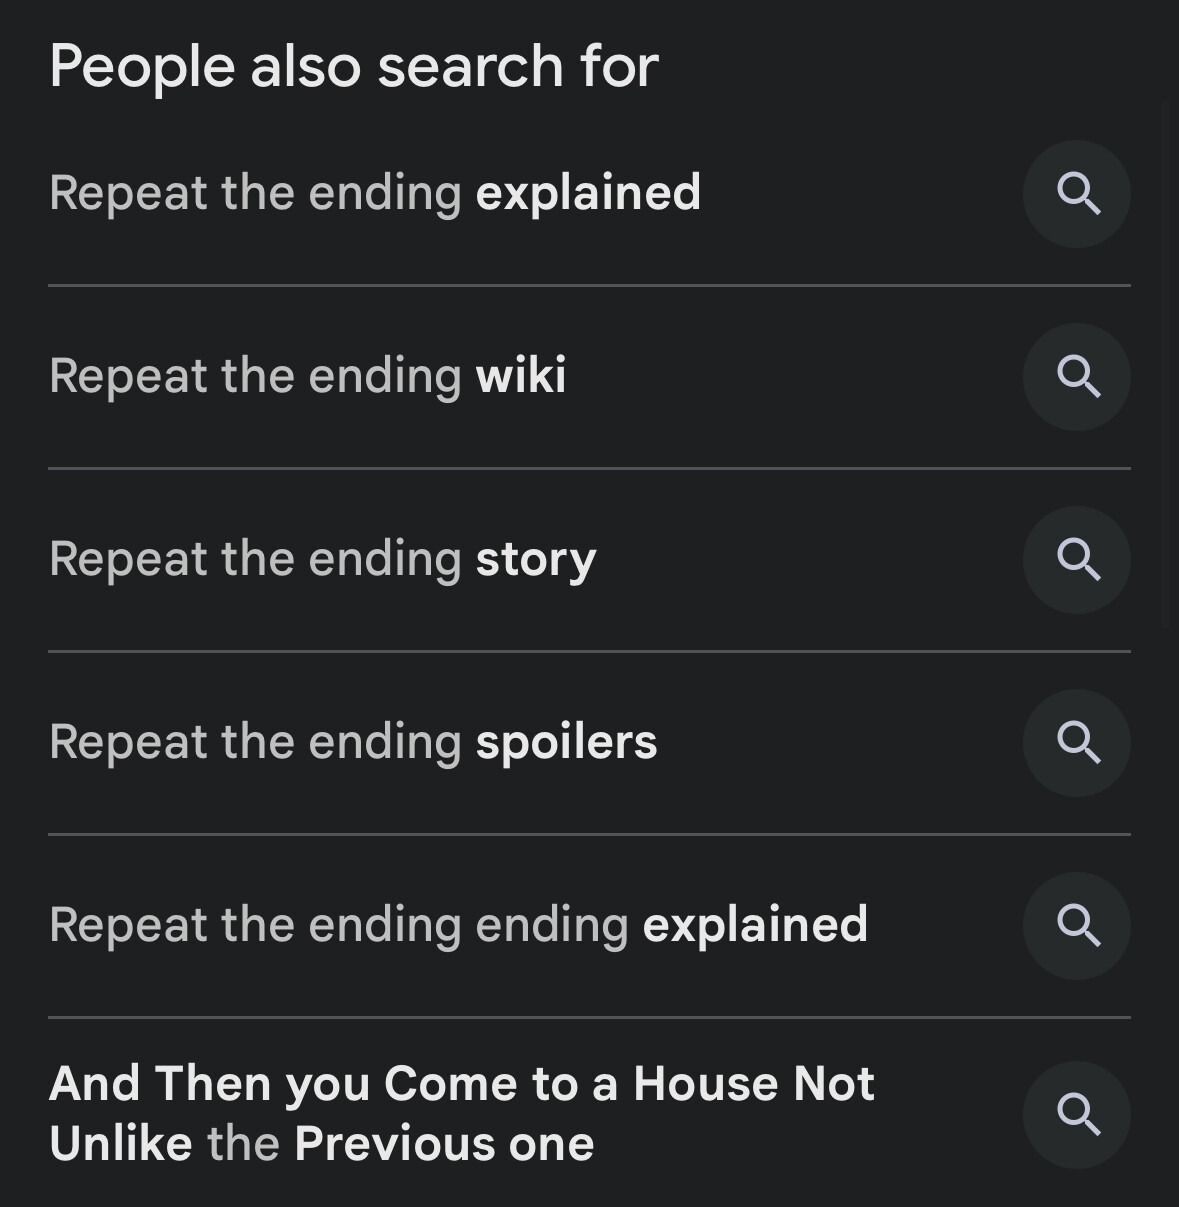The height and width of the screenshot is (1207, 1179).
Task: Click bold 'explained' in the first suggestion
Action: pyautogui.click(x=588, y=193)
